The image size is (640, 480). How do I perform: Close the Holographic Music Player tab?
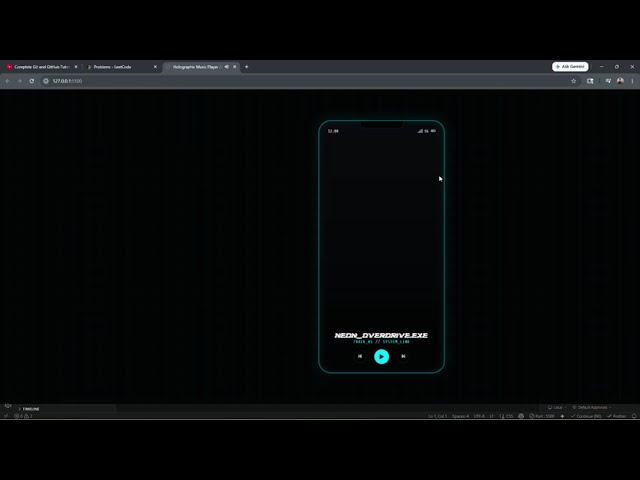pyautogui.click(x=235, y=67)
